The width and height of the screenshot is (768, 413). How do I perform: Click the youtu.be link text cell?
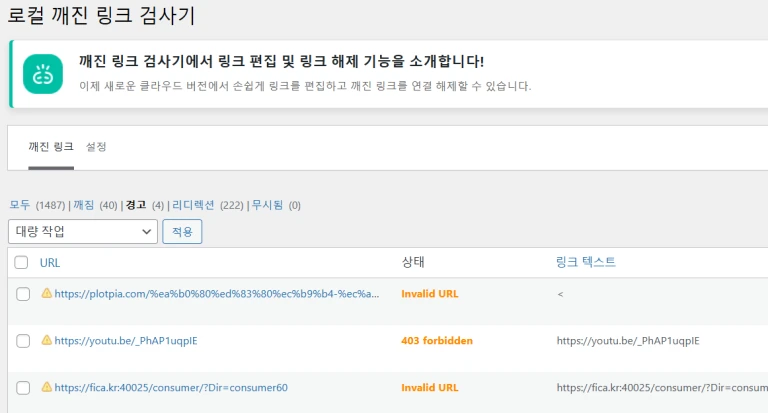click(628, 341)
